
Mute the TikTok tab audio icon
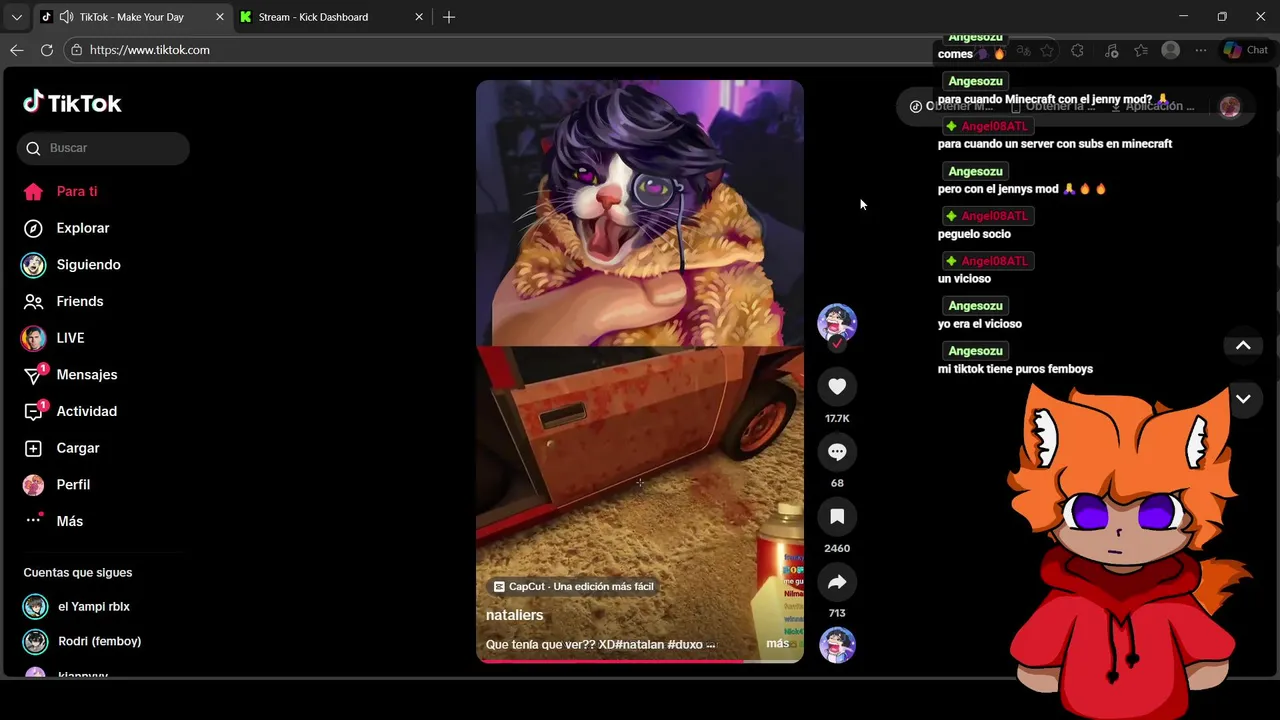[x=66, y=17]
